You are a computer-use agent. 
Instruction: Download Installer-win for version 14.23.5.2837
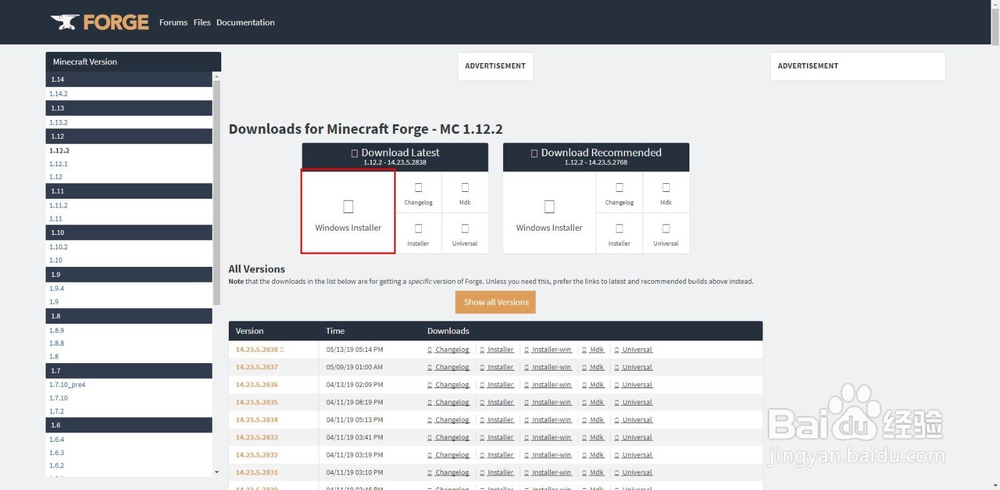(x=552, y=368)
